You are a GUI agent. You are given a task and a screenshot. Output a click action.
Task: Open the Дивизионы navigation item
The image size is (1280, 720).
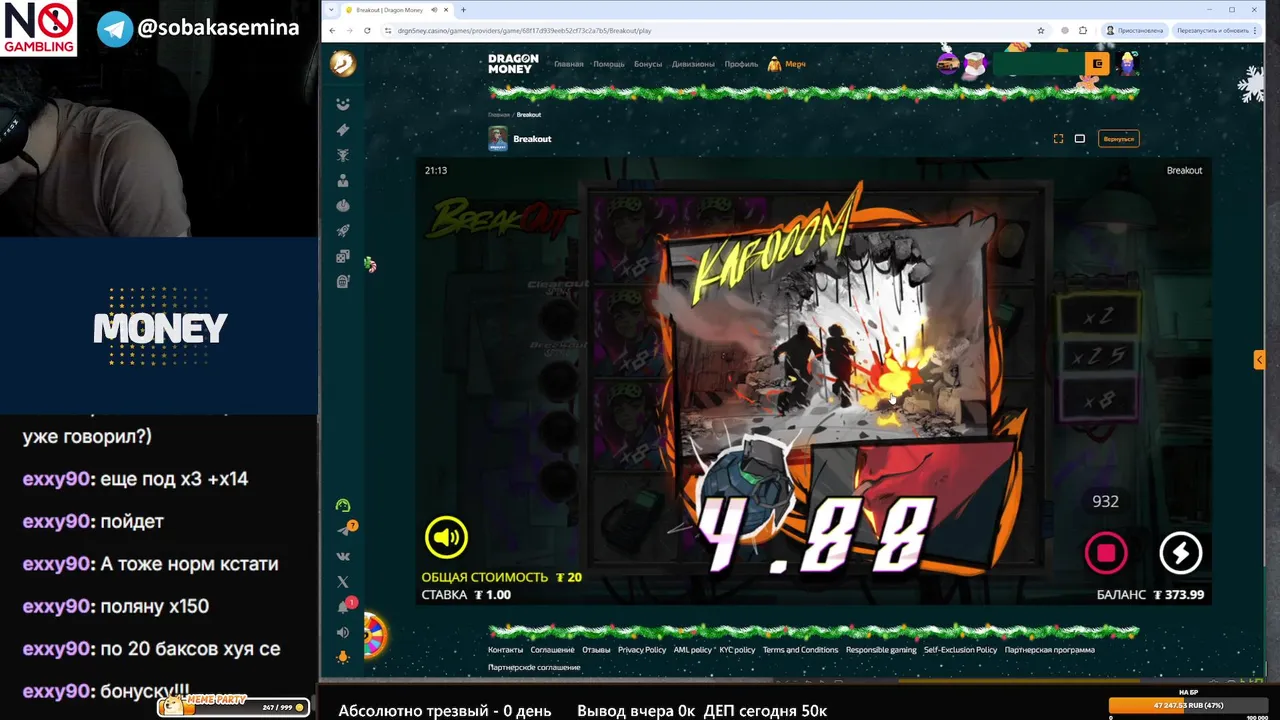point(693,64)
